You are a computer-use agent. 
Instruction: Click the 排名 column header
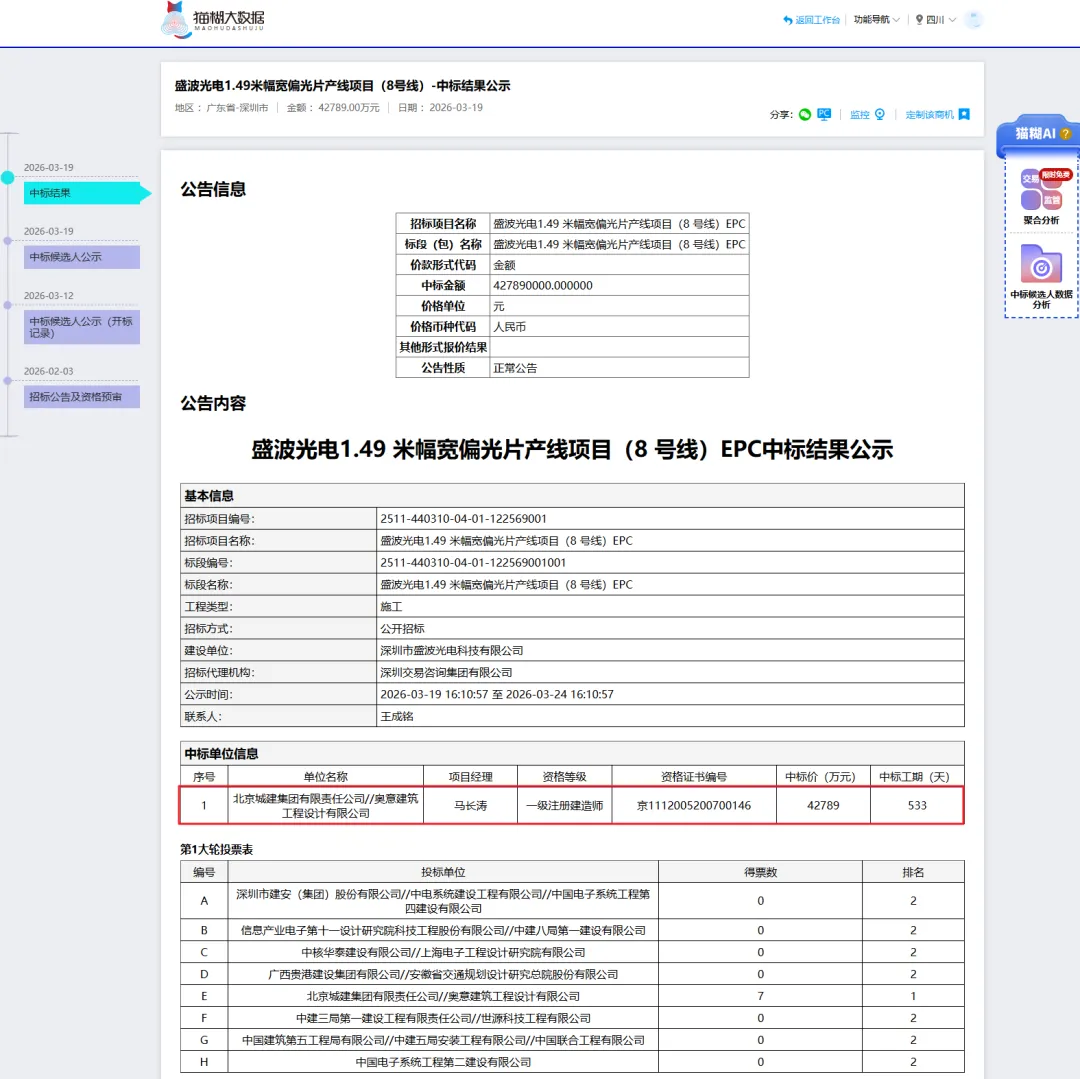[913, 872]
